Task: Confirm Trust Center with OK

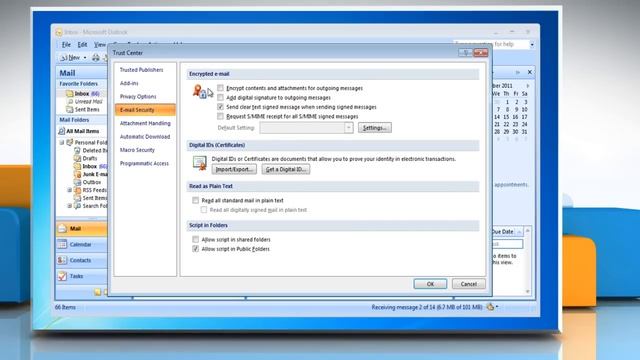Action: [430, 284]
